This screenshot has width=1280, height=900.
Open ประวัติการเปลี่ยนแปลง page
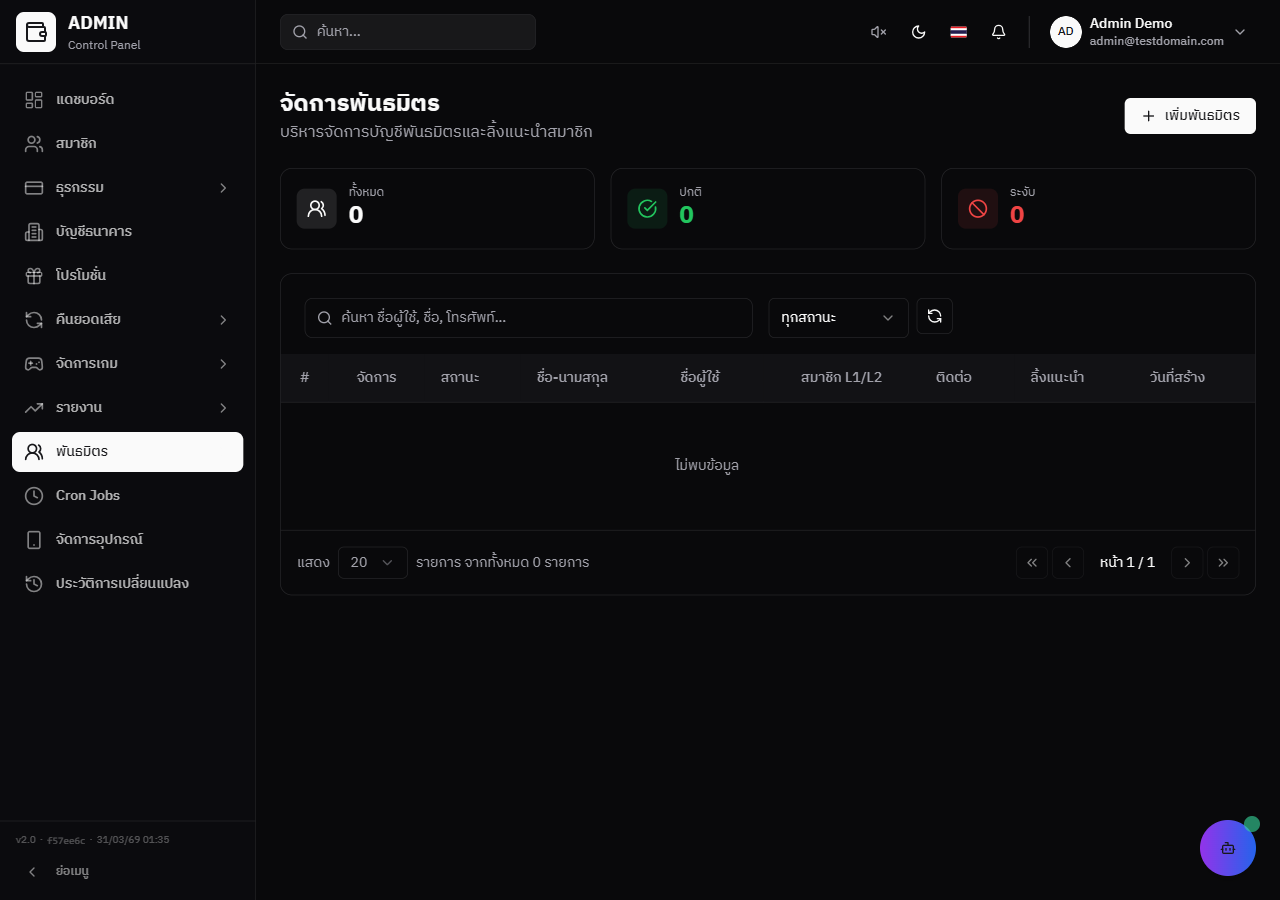[127, 584]
